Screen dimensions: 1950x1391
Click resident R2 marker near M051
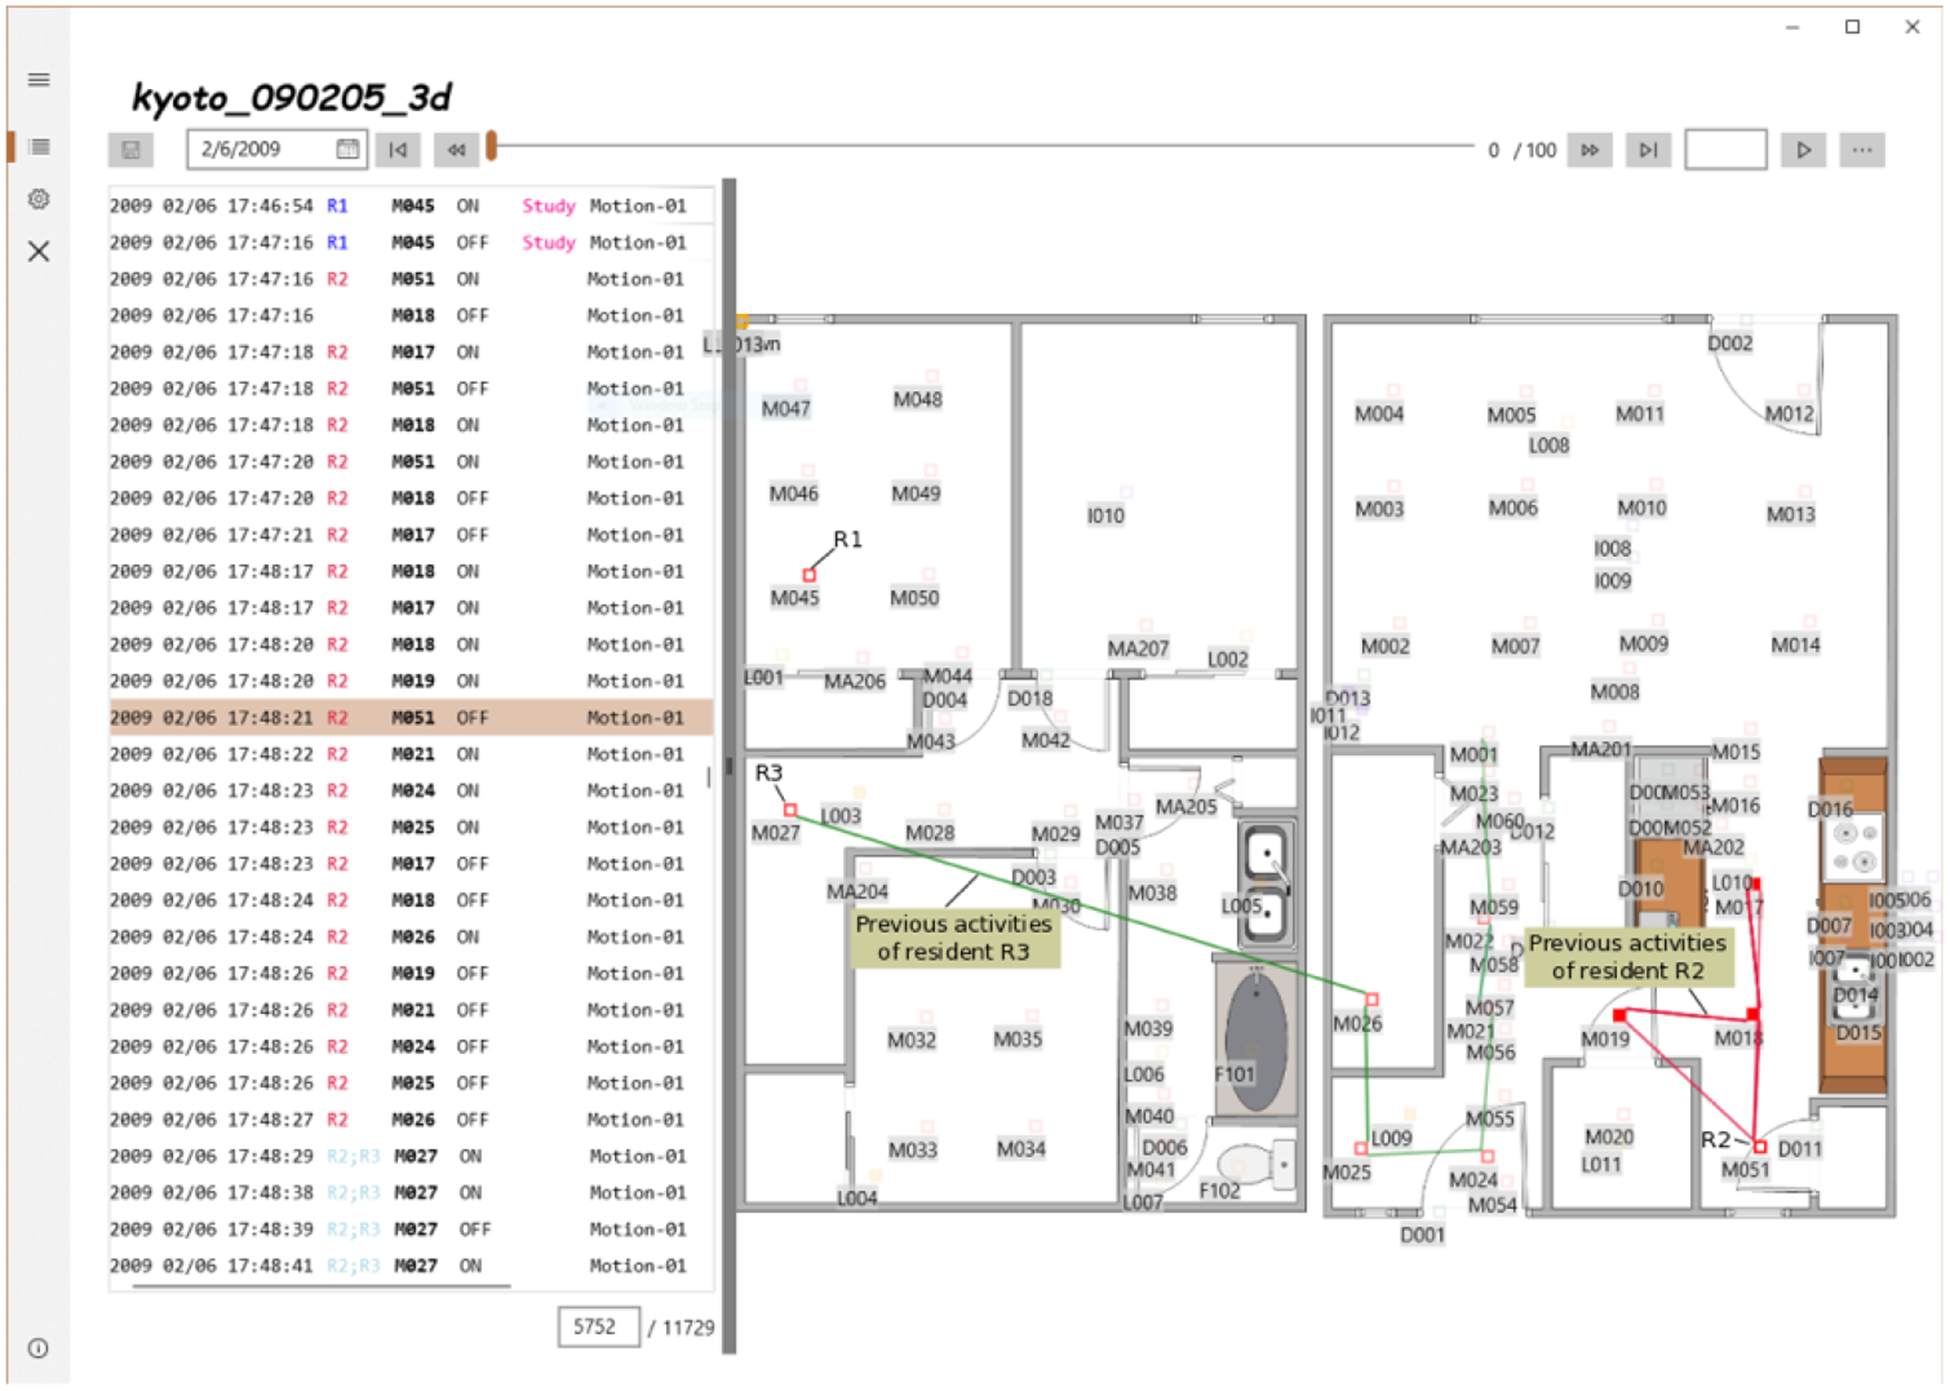point(1760,1147)
